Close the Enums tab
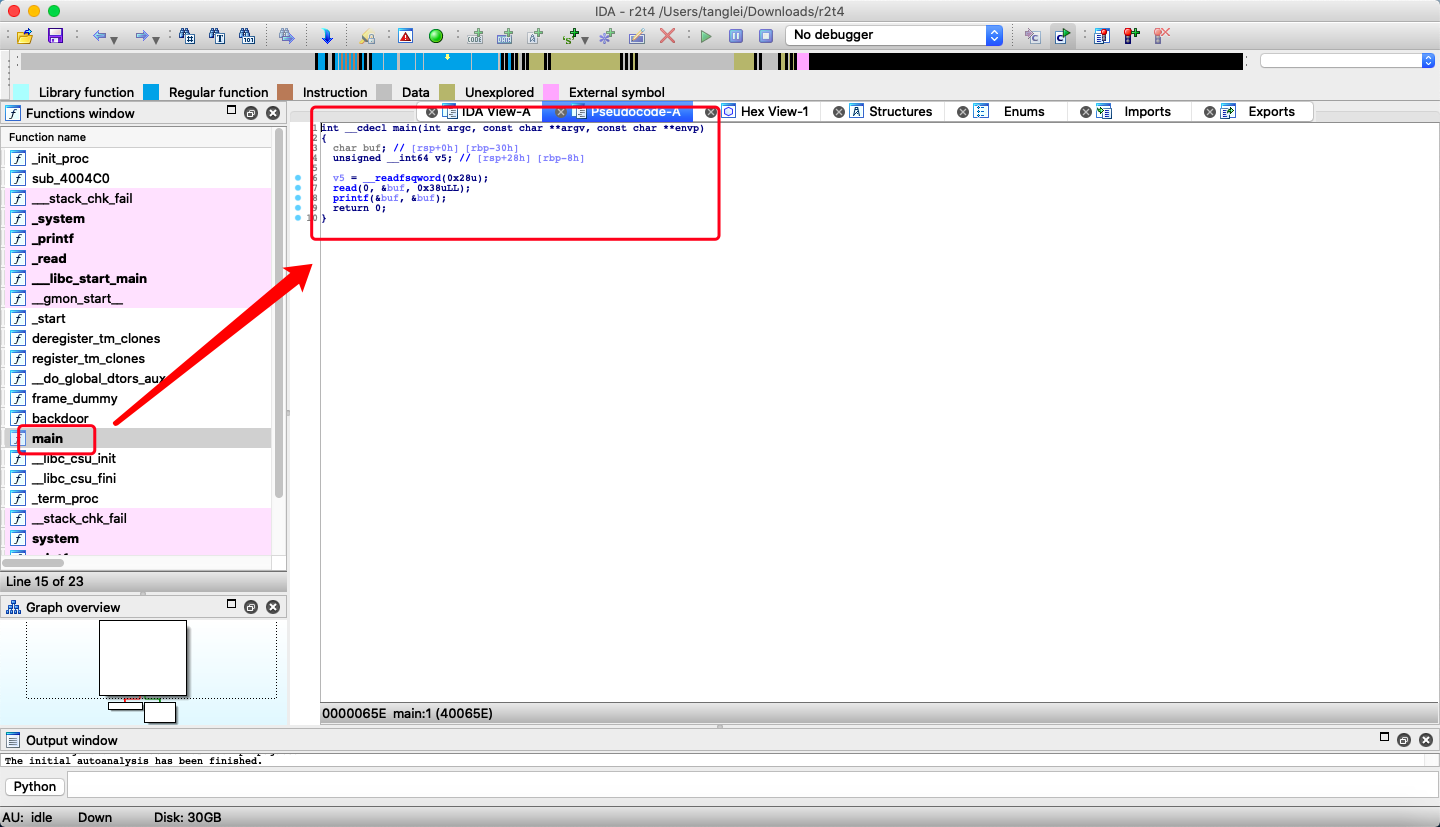The image size is (1440, 827). (963, 112)
